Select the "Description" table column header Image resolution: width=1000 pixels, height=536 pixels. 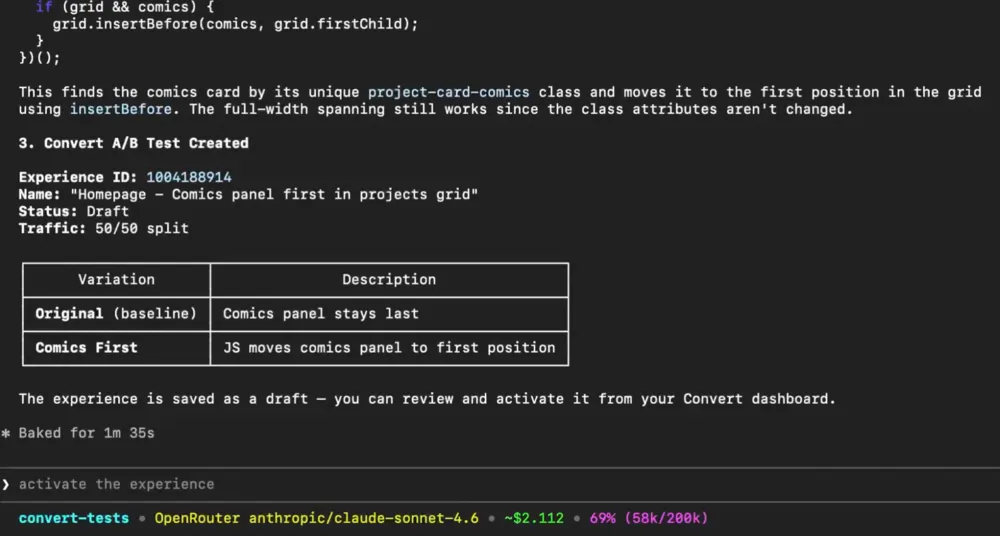click(x=389, y=280)
